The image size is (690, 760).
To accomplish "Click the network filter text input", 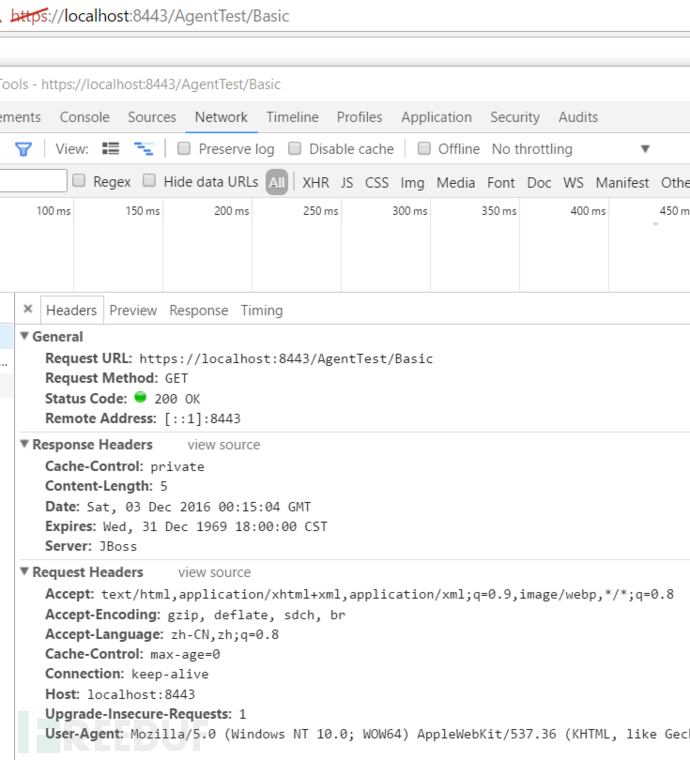I will click(x=33, y=181).
